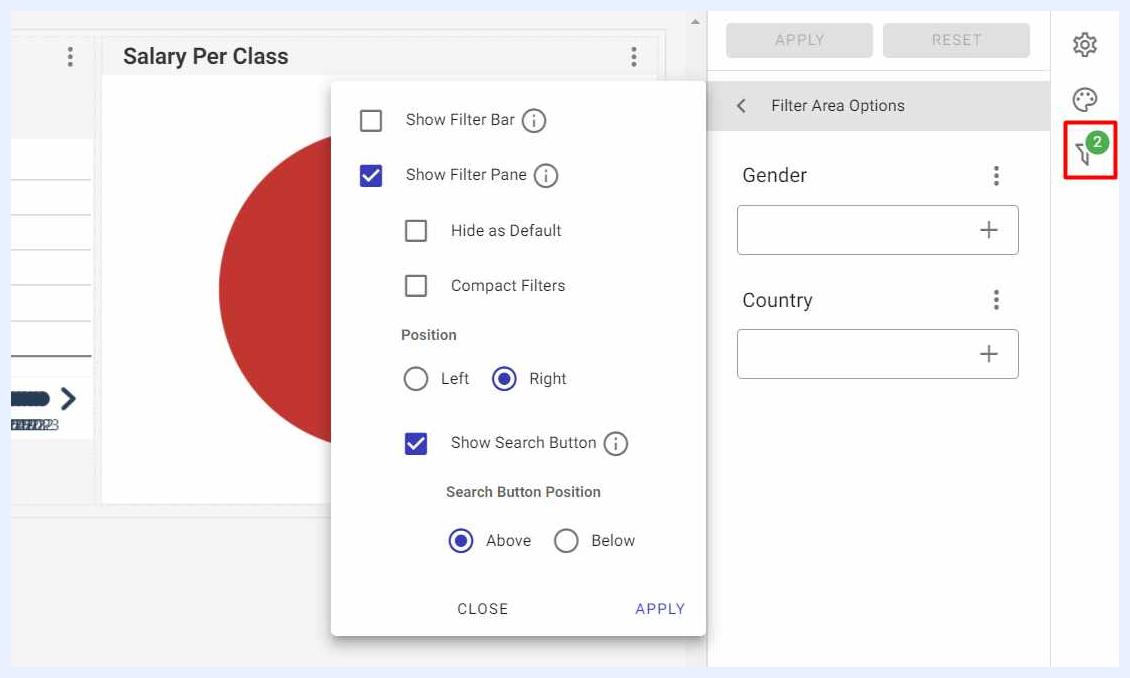Click the info icon beside Show Filter Bar
1130x678 pixels.
coord(534,120)
